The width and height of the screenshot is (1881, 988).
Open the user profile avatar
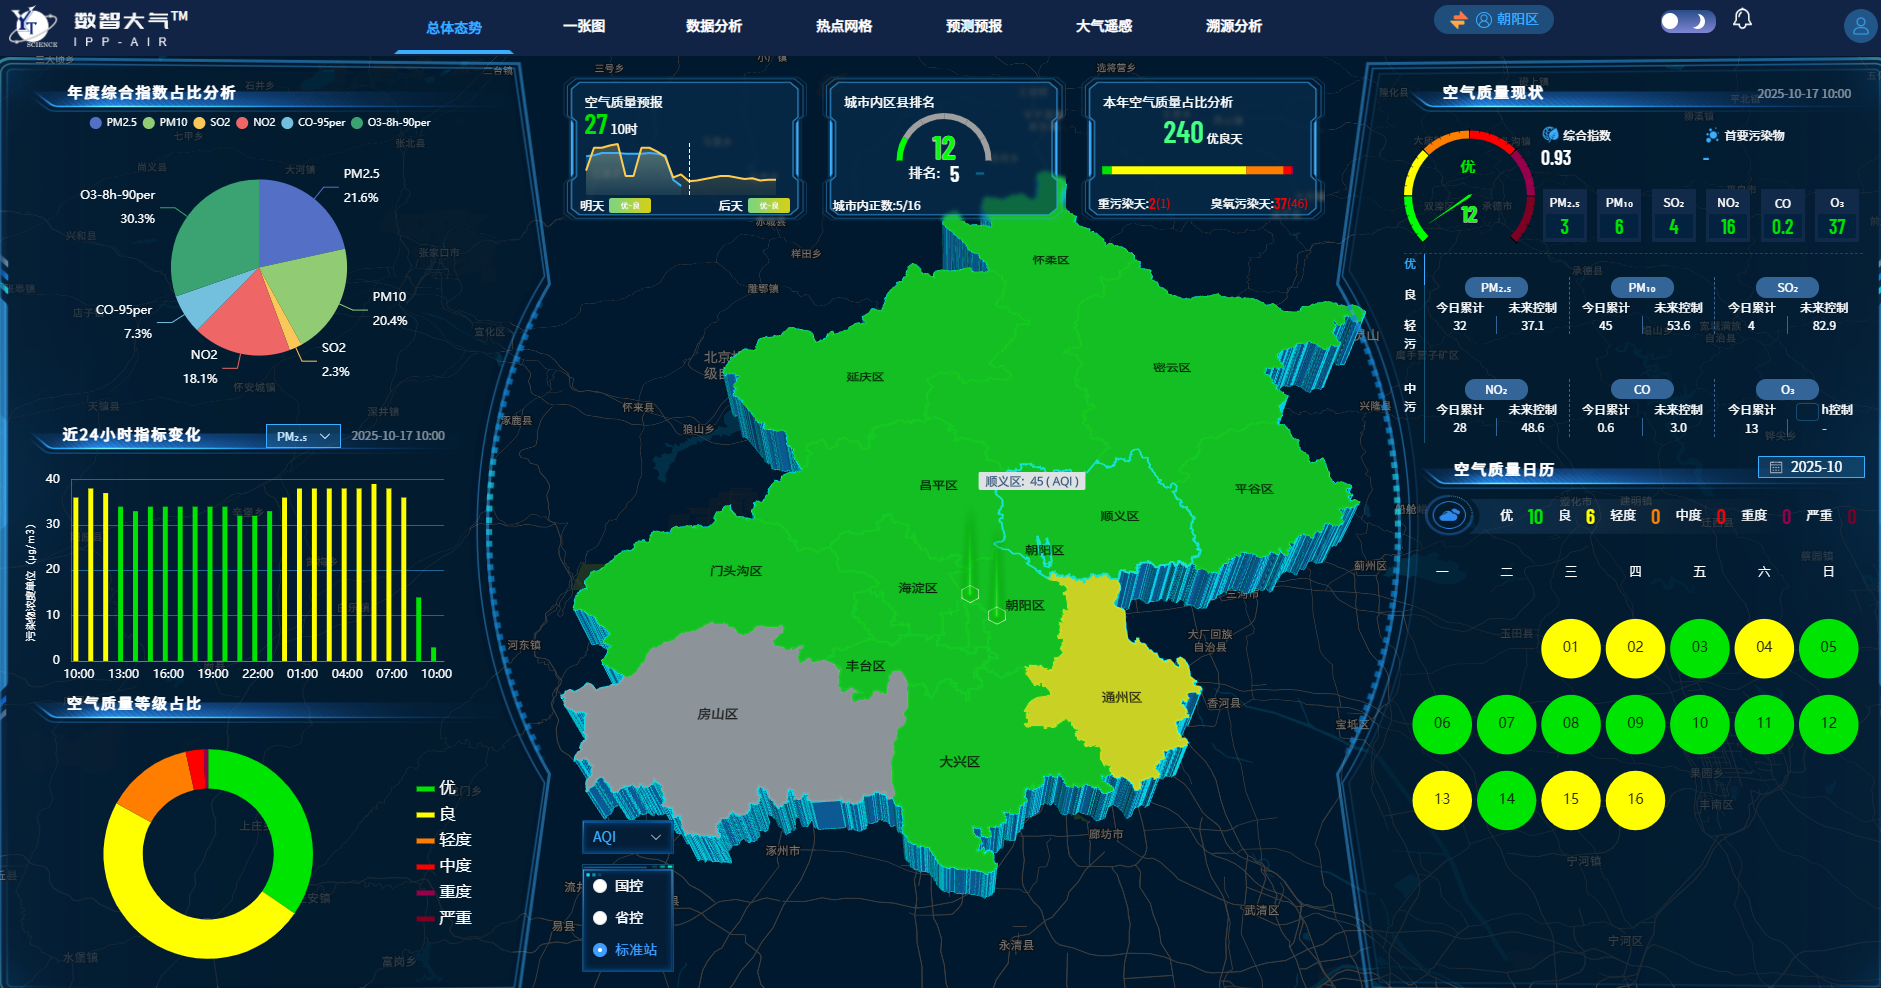1859,26
